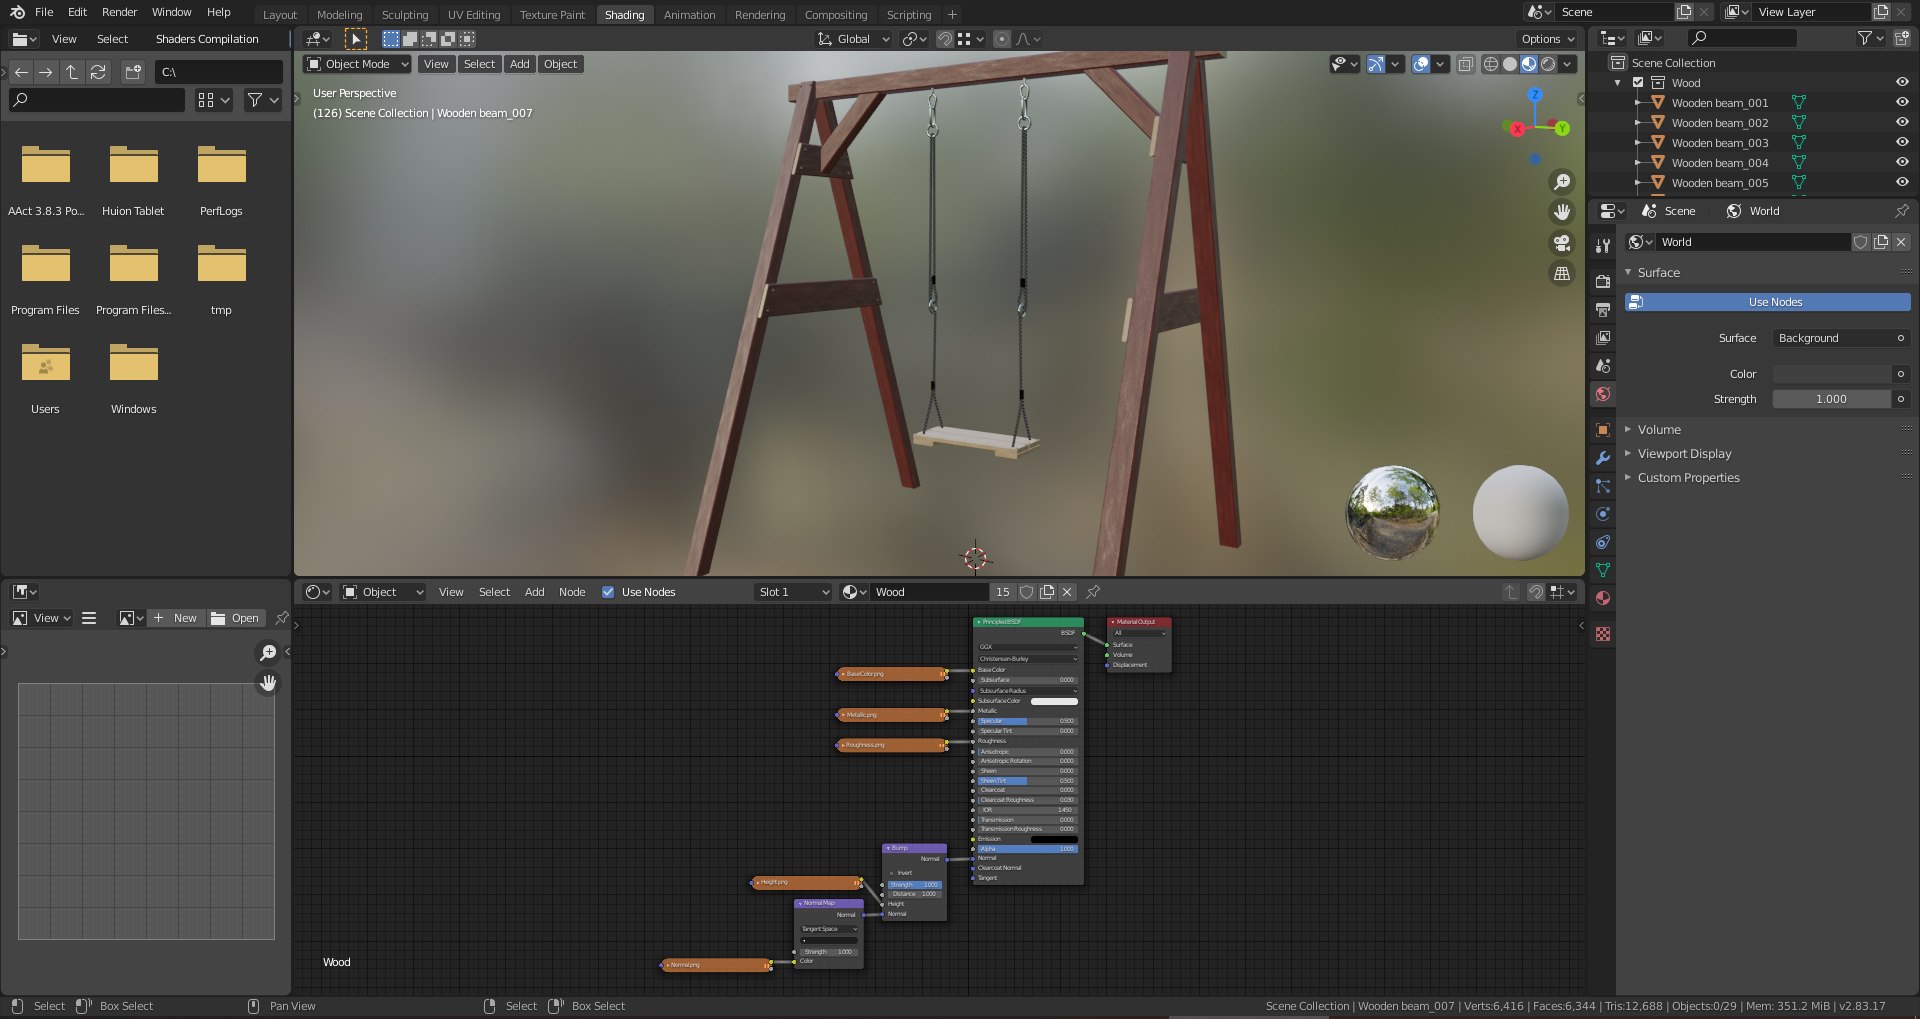Screen dimensions: 1920x1019
Task: Open the Global transform orientation dropdown
Action: click(854, 39)
